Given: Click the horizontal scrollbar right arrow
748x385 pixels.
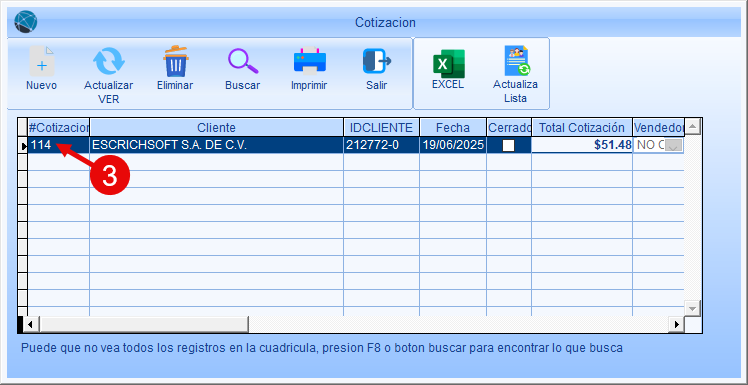Looking at the screenshot, I should [x=676, y=325].
